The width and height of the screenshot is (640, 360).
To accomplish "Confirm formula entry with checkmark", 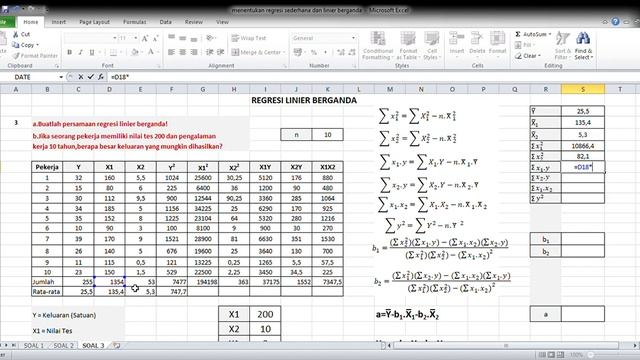I will coord(91,77).
